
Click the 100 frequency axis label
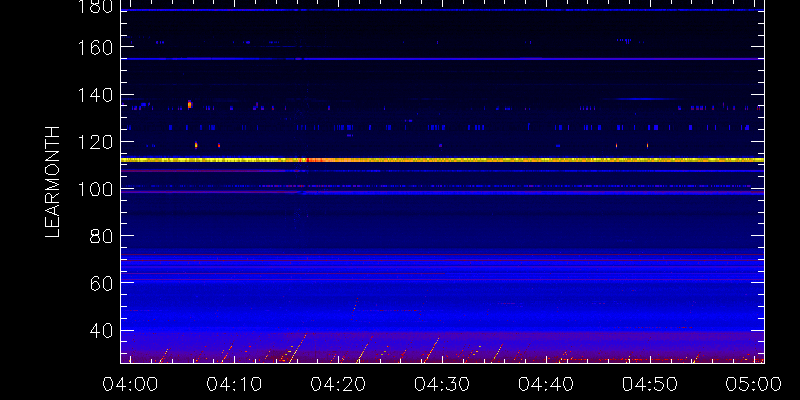pos(94,189)
